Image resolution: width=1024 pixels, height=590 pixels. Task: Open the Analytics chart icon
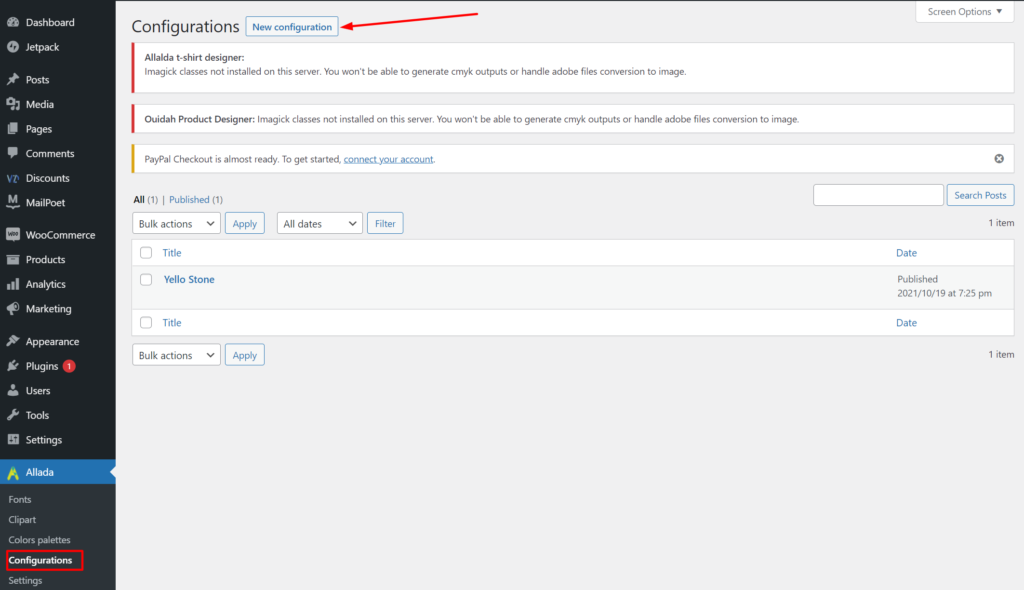point(13,284)
